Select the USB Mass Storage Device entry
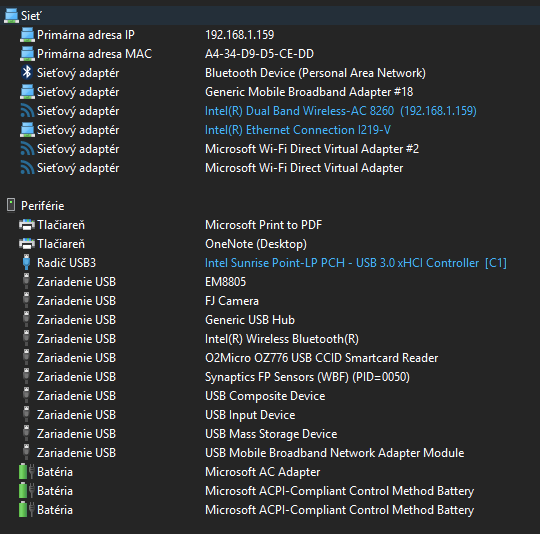This screenshot has height=534, width=540. (x=270, y=434)
